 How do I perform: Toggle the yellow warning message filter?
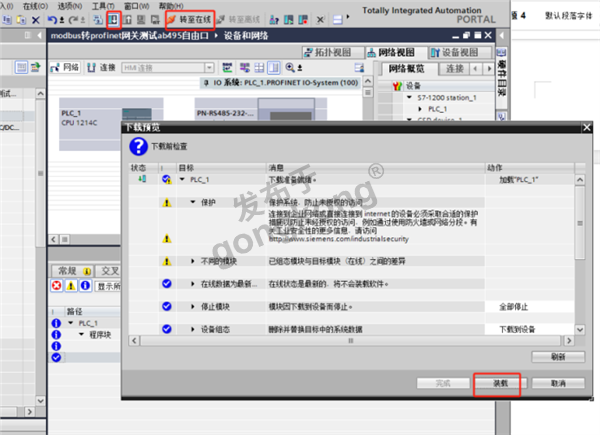click(x=71, y=286)
